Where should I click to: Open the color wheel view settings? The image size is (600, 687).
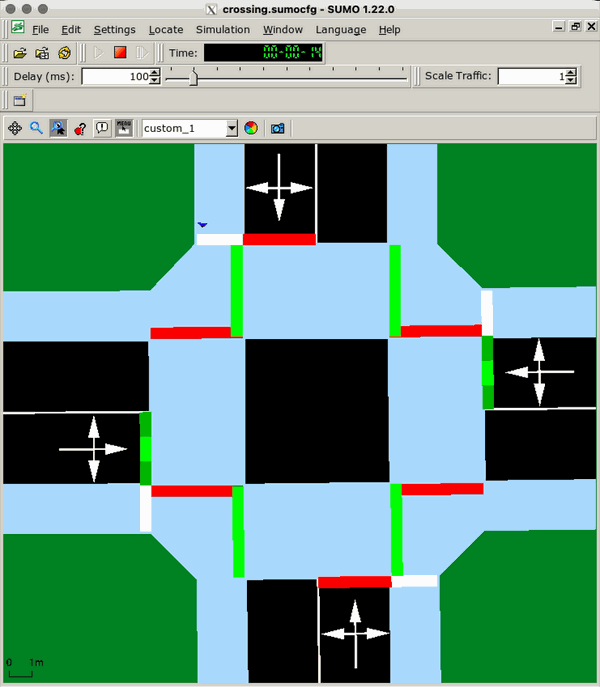(251, 128)
